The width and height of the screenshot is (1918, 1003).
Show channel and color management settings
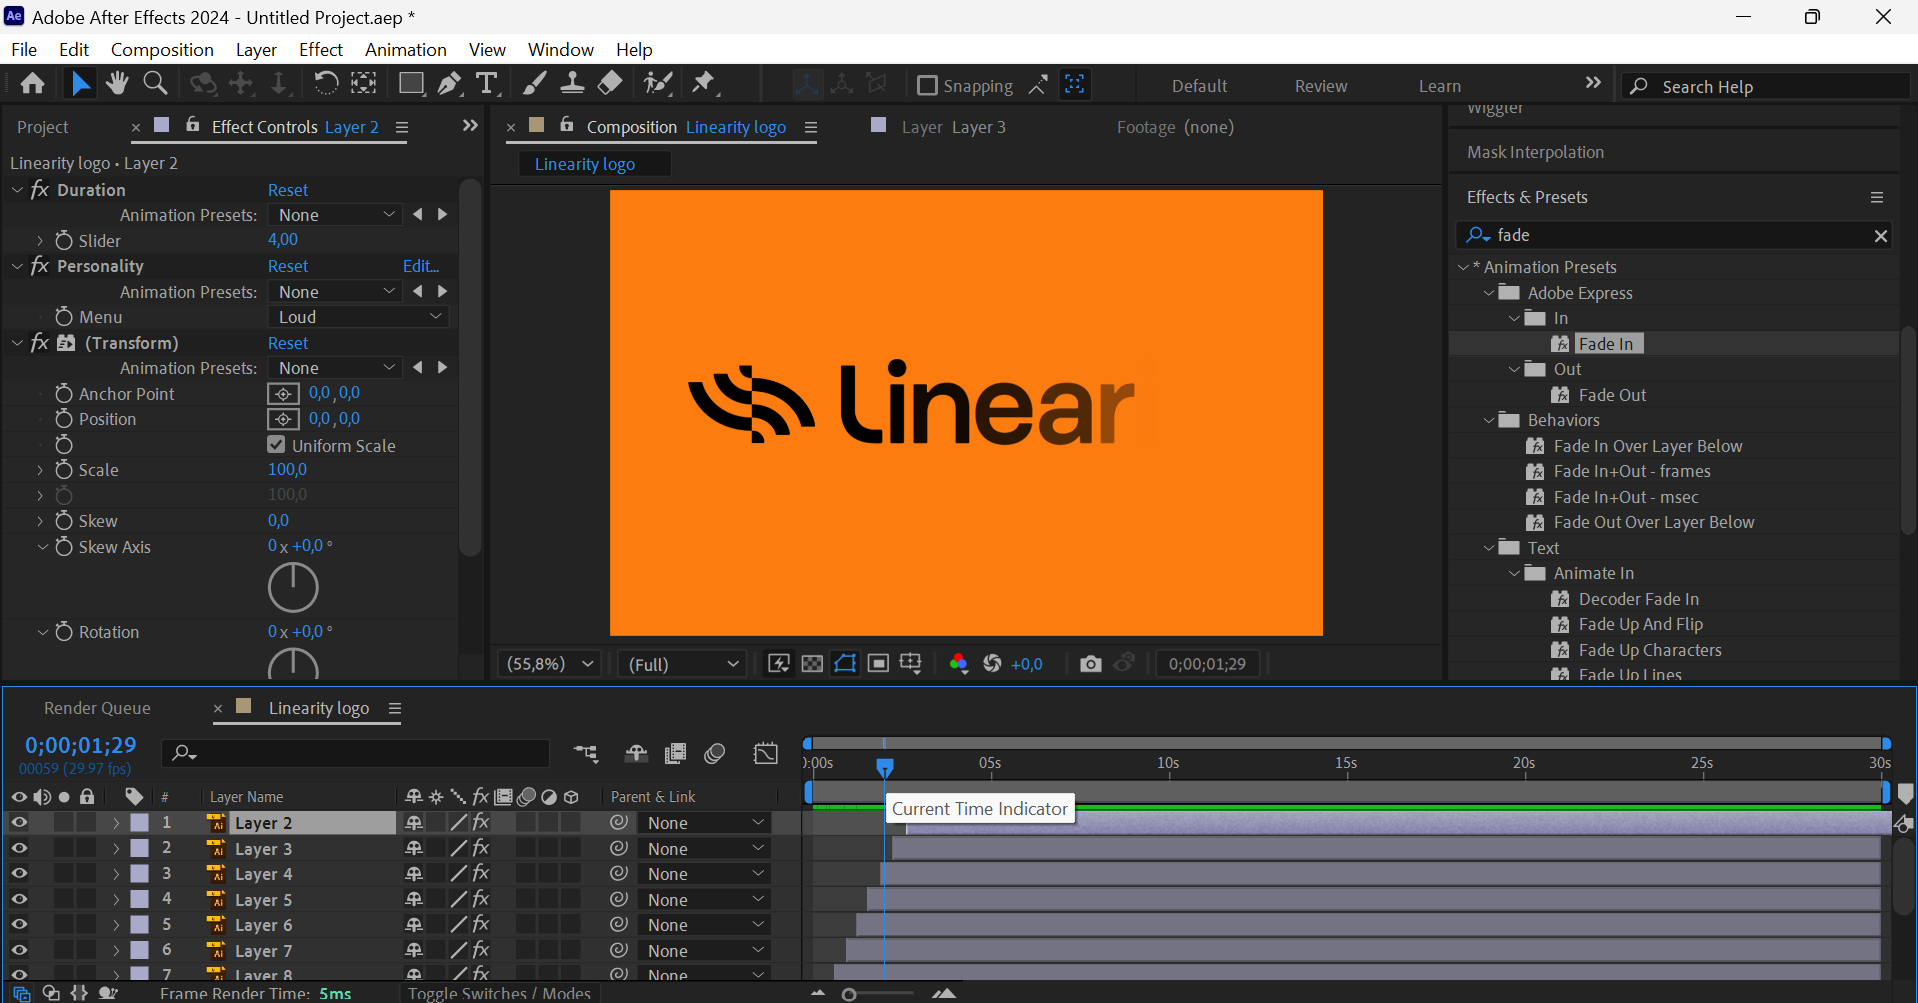[958, 664]
